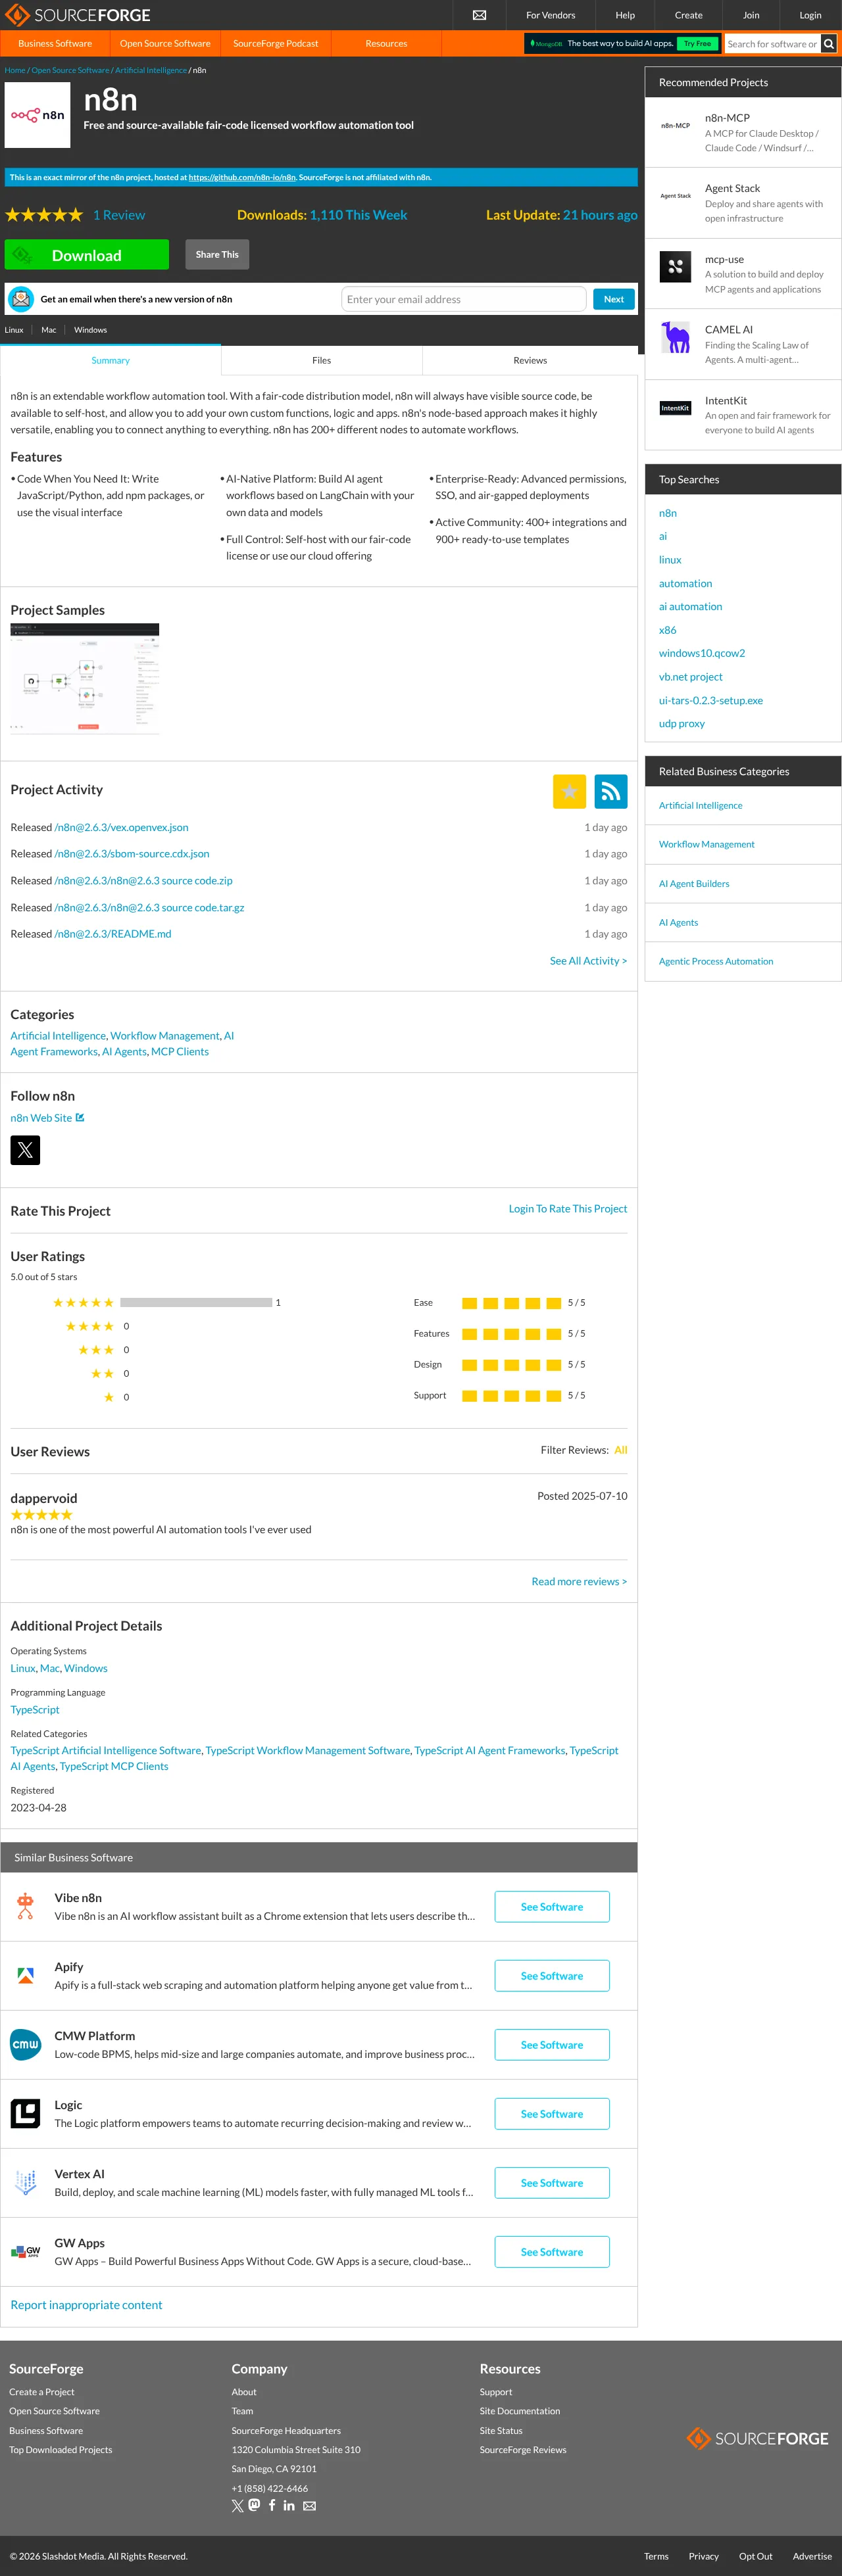Open the LinkedIn icon in the footer
The width and height of the screenshot is (842, 2576).
tap(289, 2504)
